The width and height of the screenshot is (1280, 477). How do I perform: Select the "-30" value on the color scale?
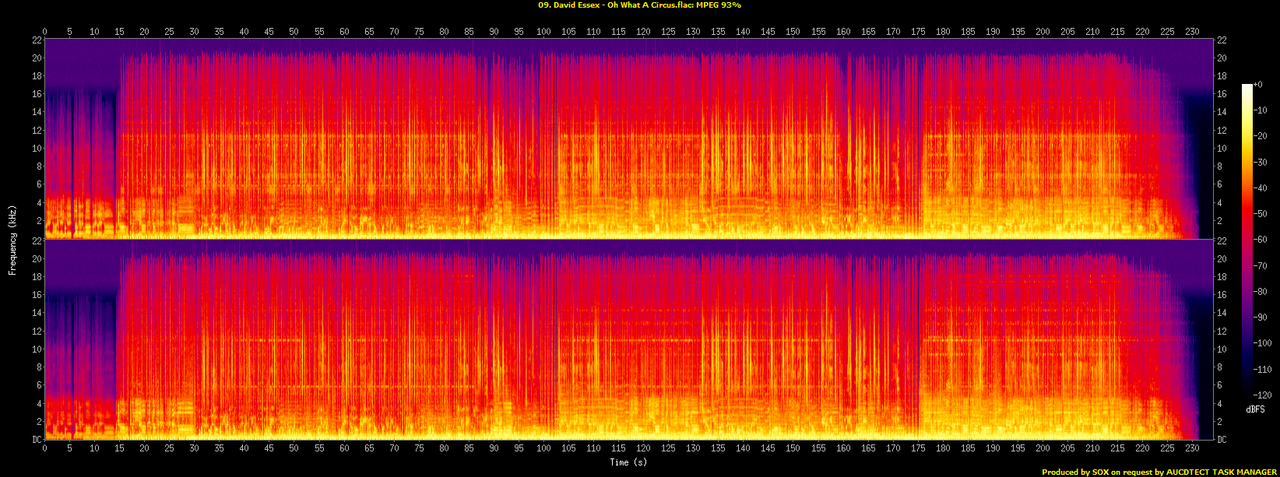[x=1261, y=163]
